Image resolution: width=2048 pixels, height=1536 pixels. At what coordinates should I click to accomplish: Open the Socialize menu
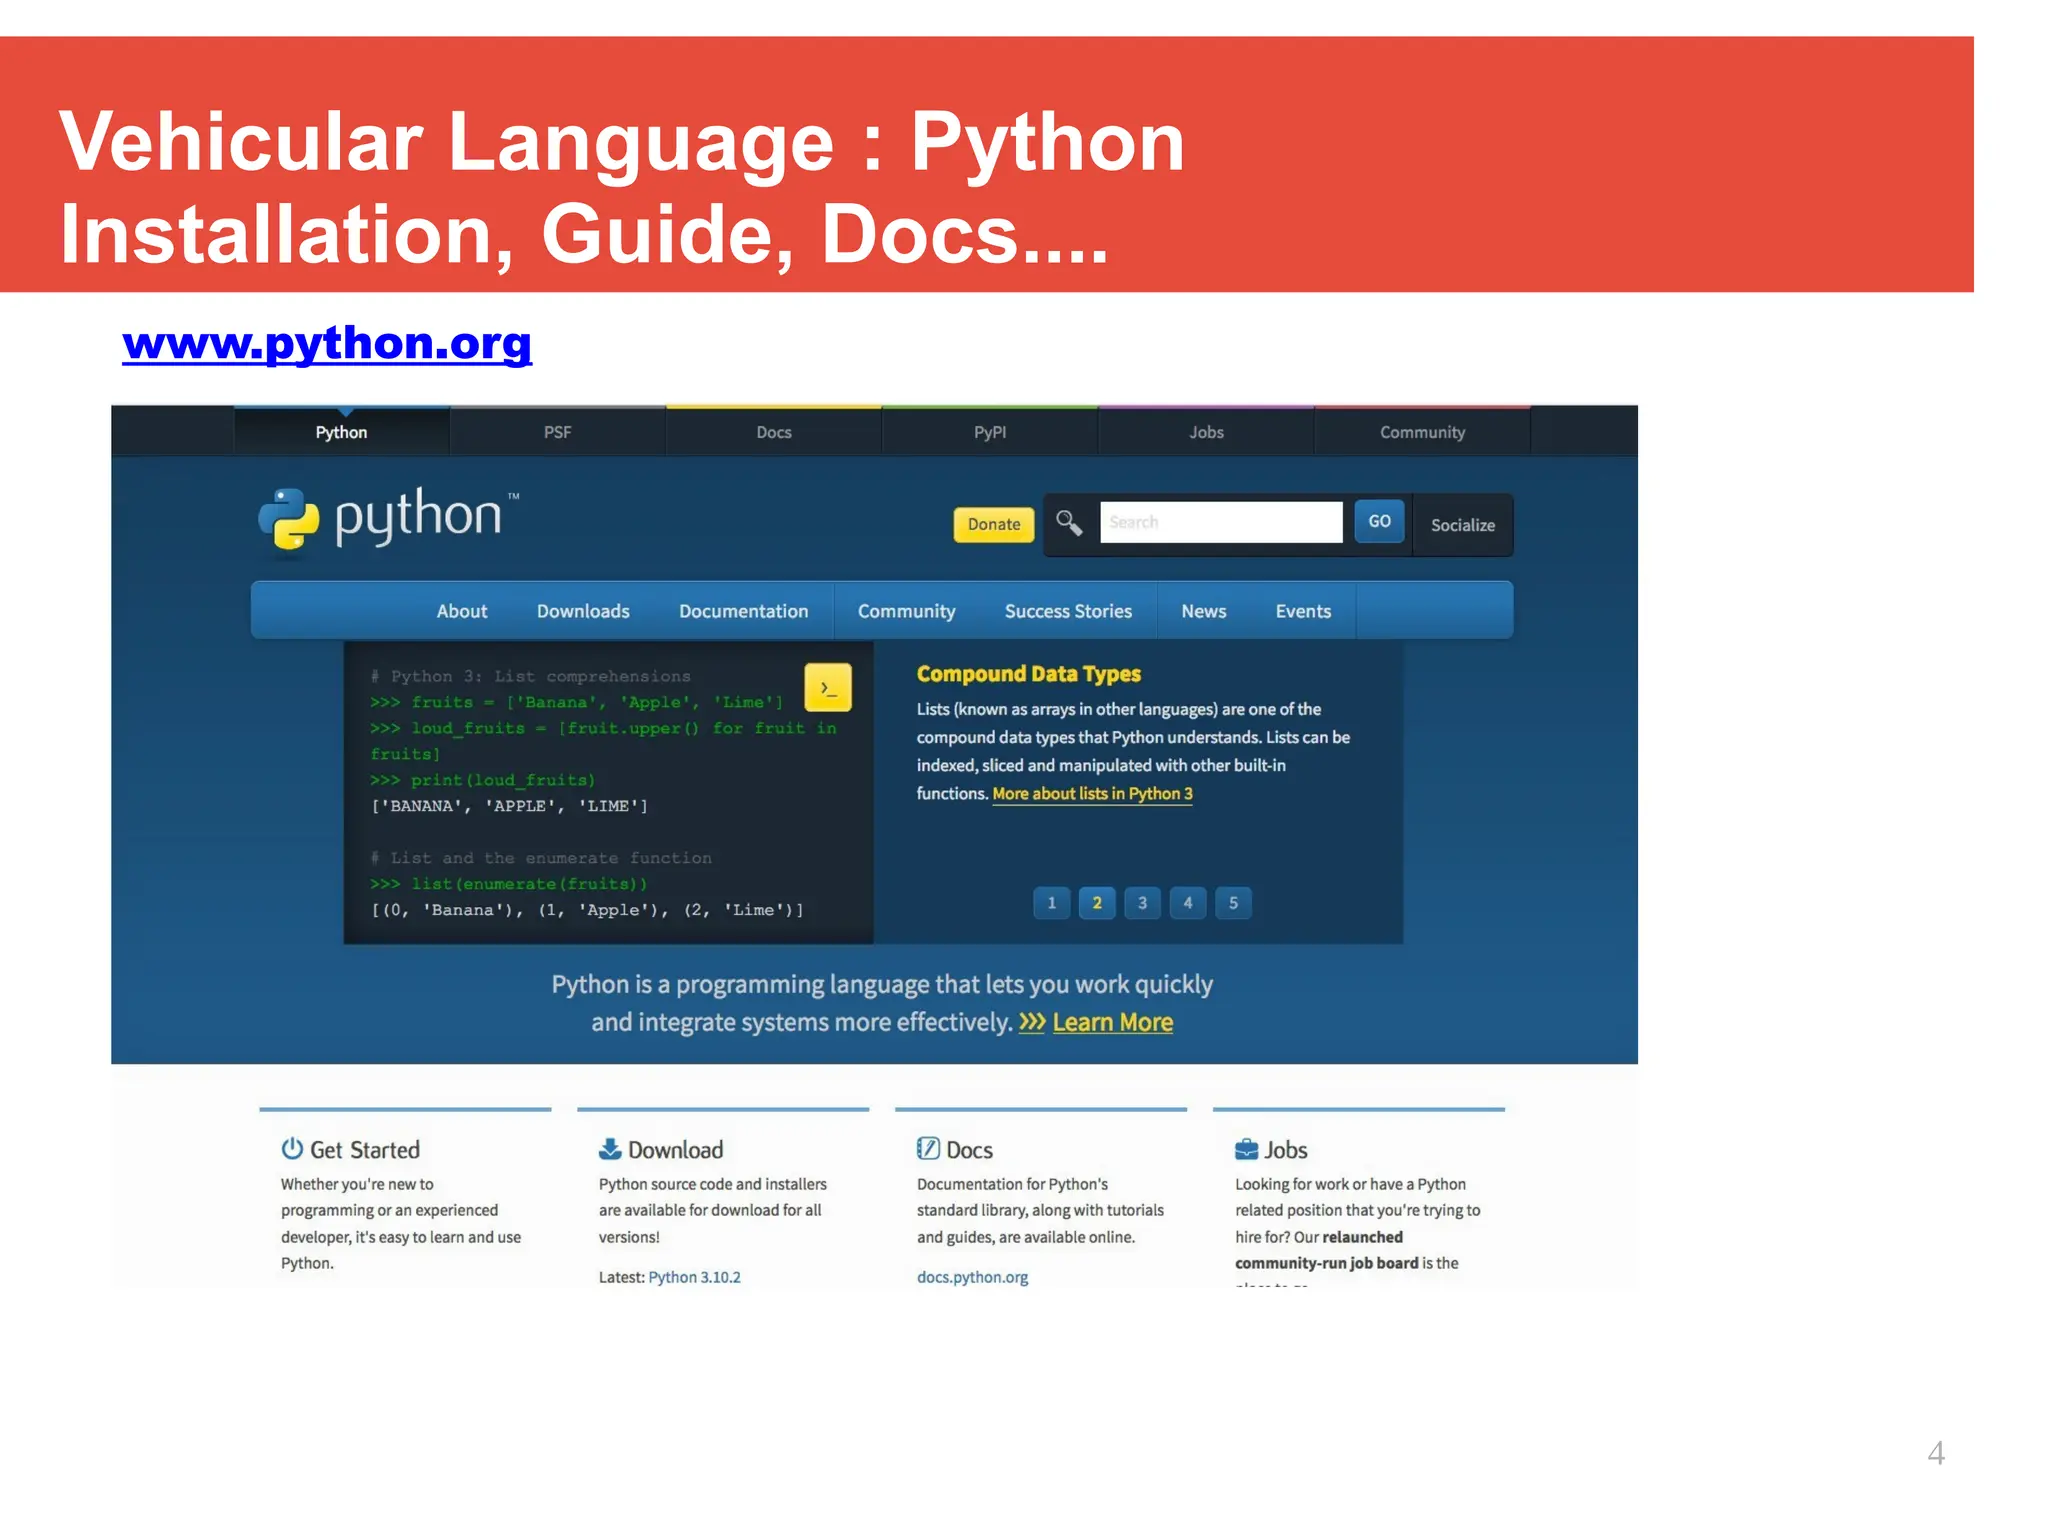pos(1463,525)
